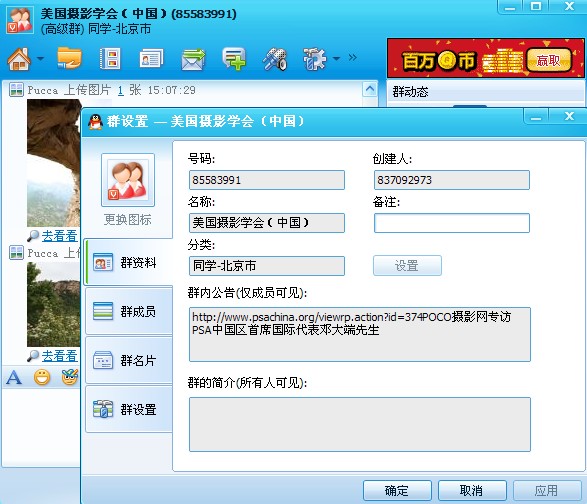Click the 设置 category button
The image size is (587, 504).
click(x=407, y=265)
